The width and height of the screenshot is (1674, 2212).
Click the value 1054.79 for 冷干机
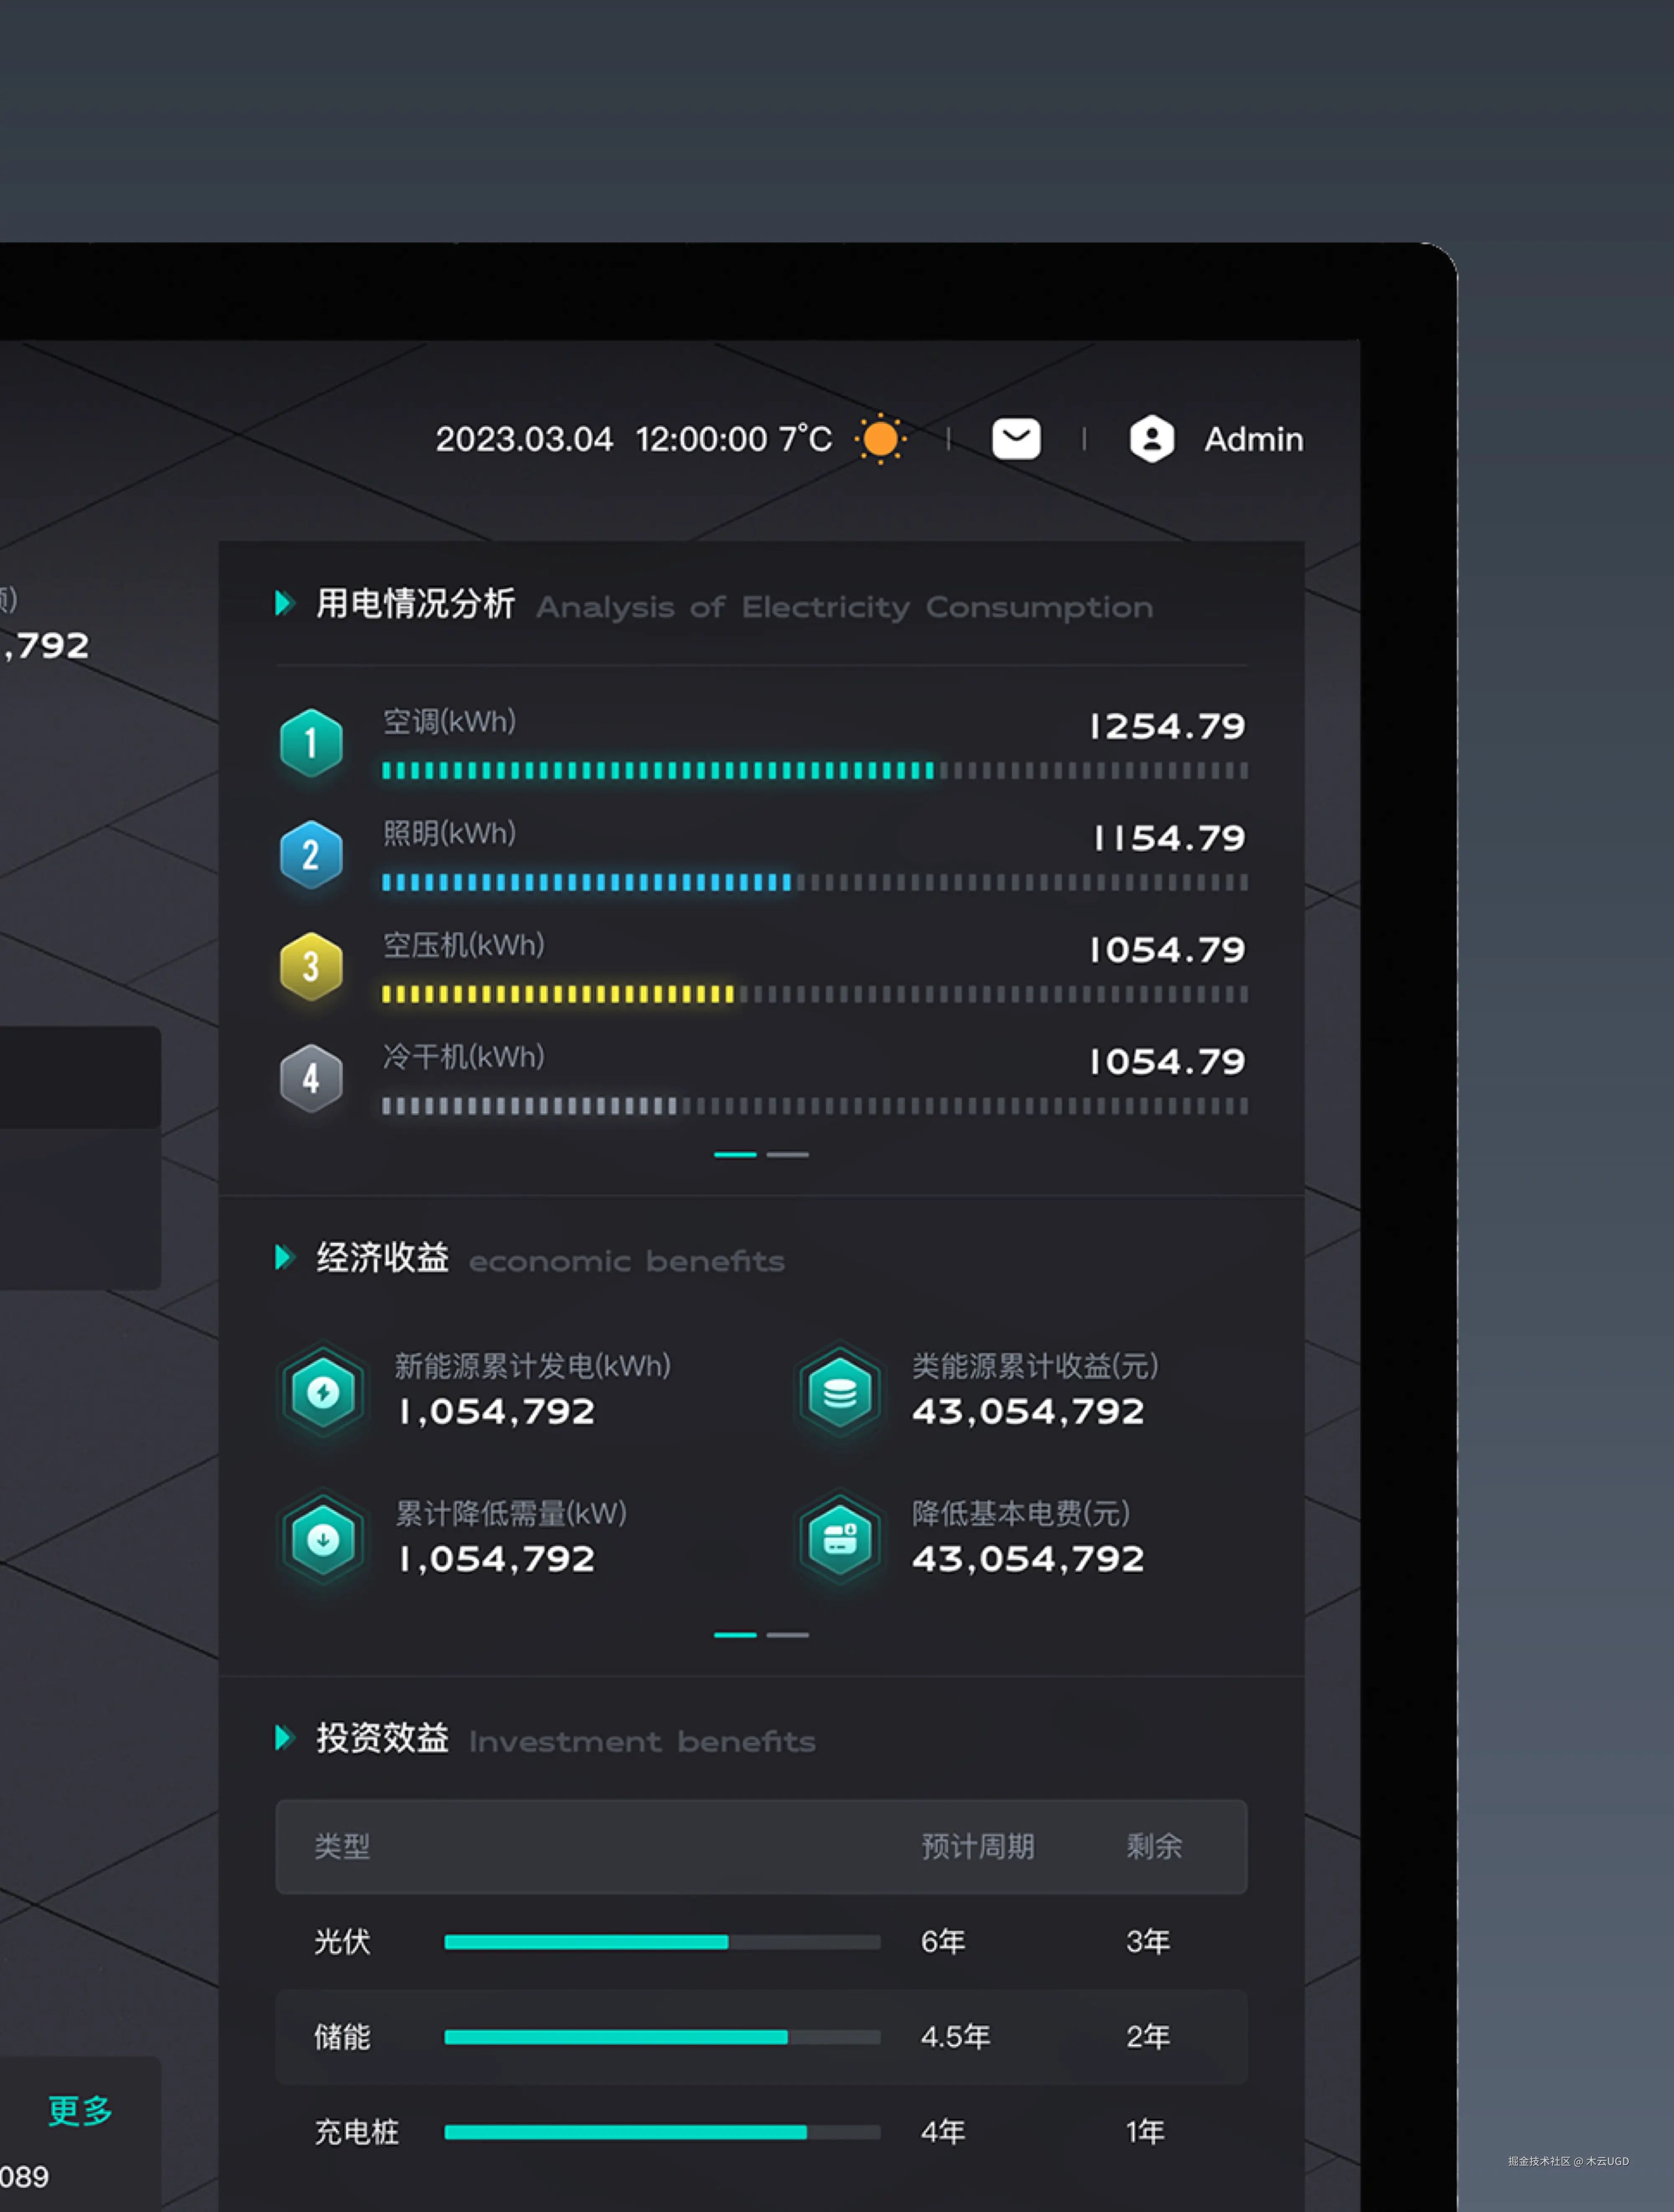pos(1168,1062)
